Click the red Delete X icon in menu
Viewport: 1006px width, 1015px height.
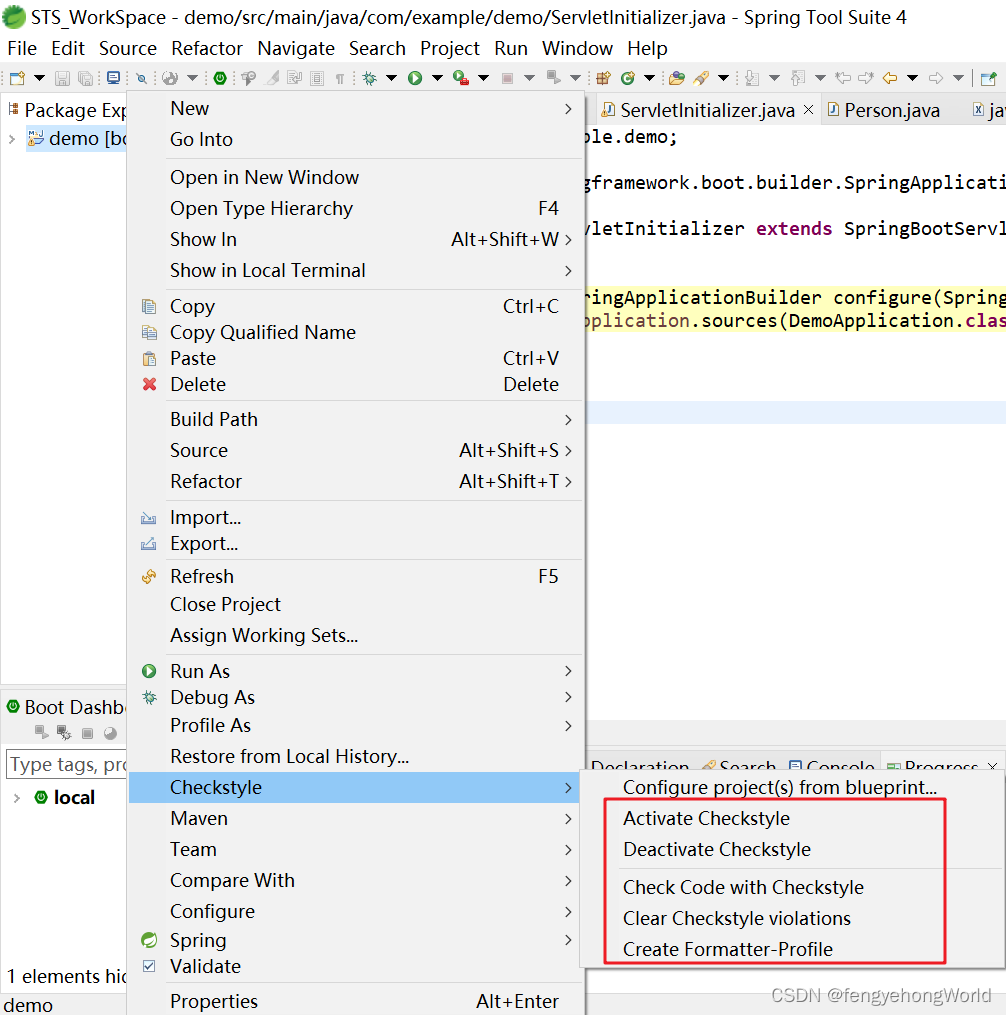tap(150, 385)
